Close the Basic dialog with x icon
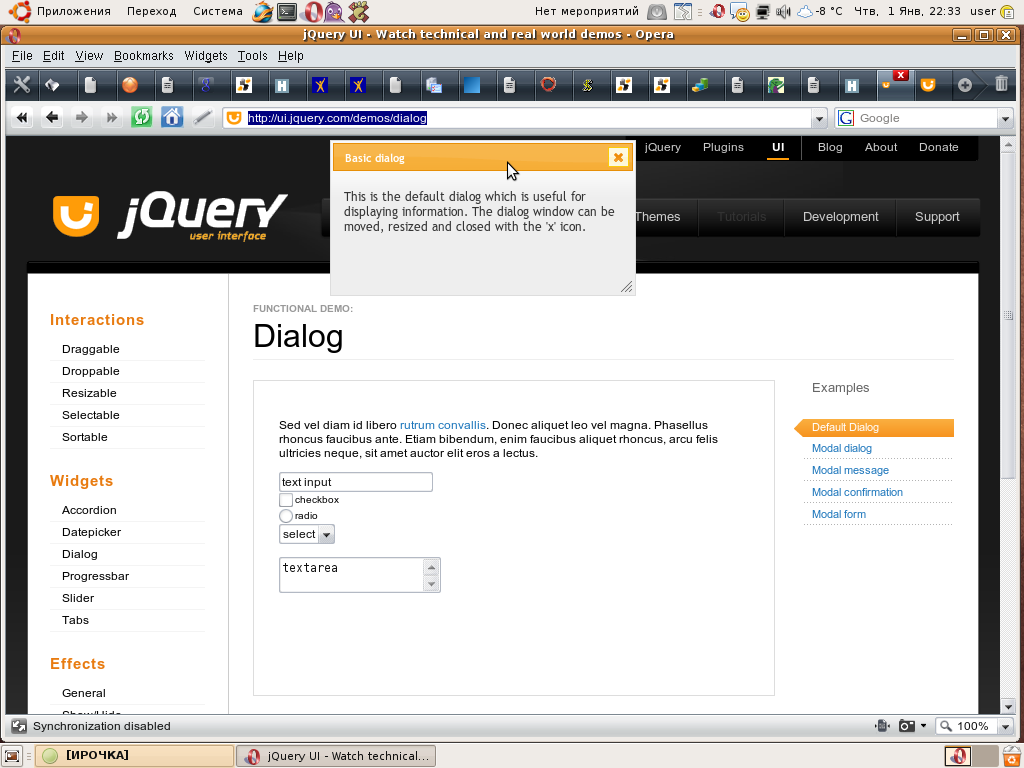The height and width of the screenshot is (768, 1024). pos(618,157)
